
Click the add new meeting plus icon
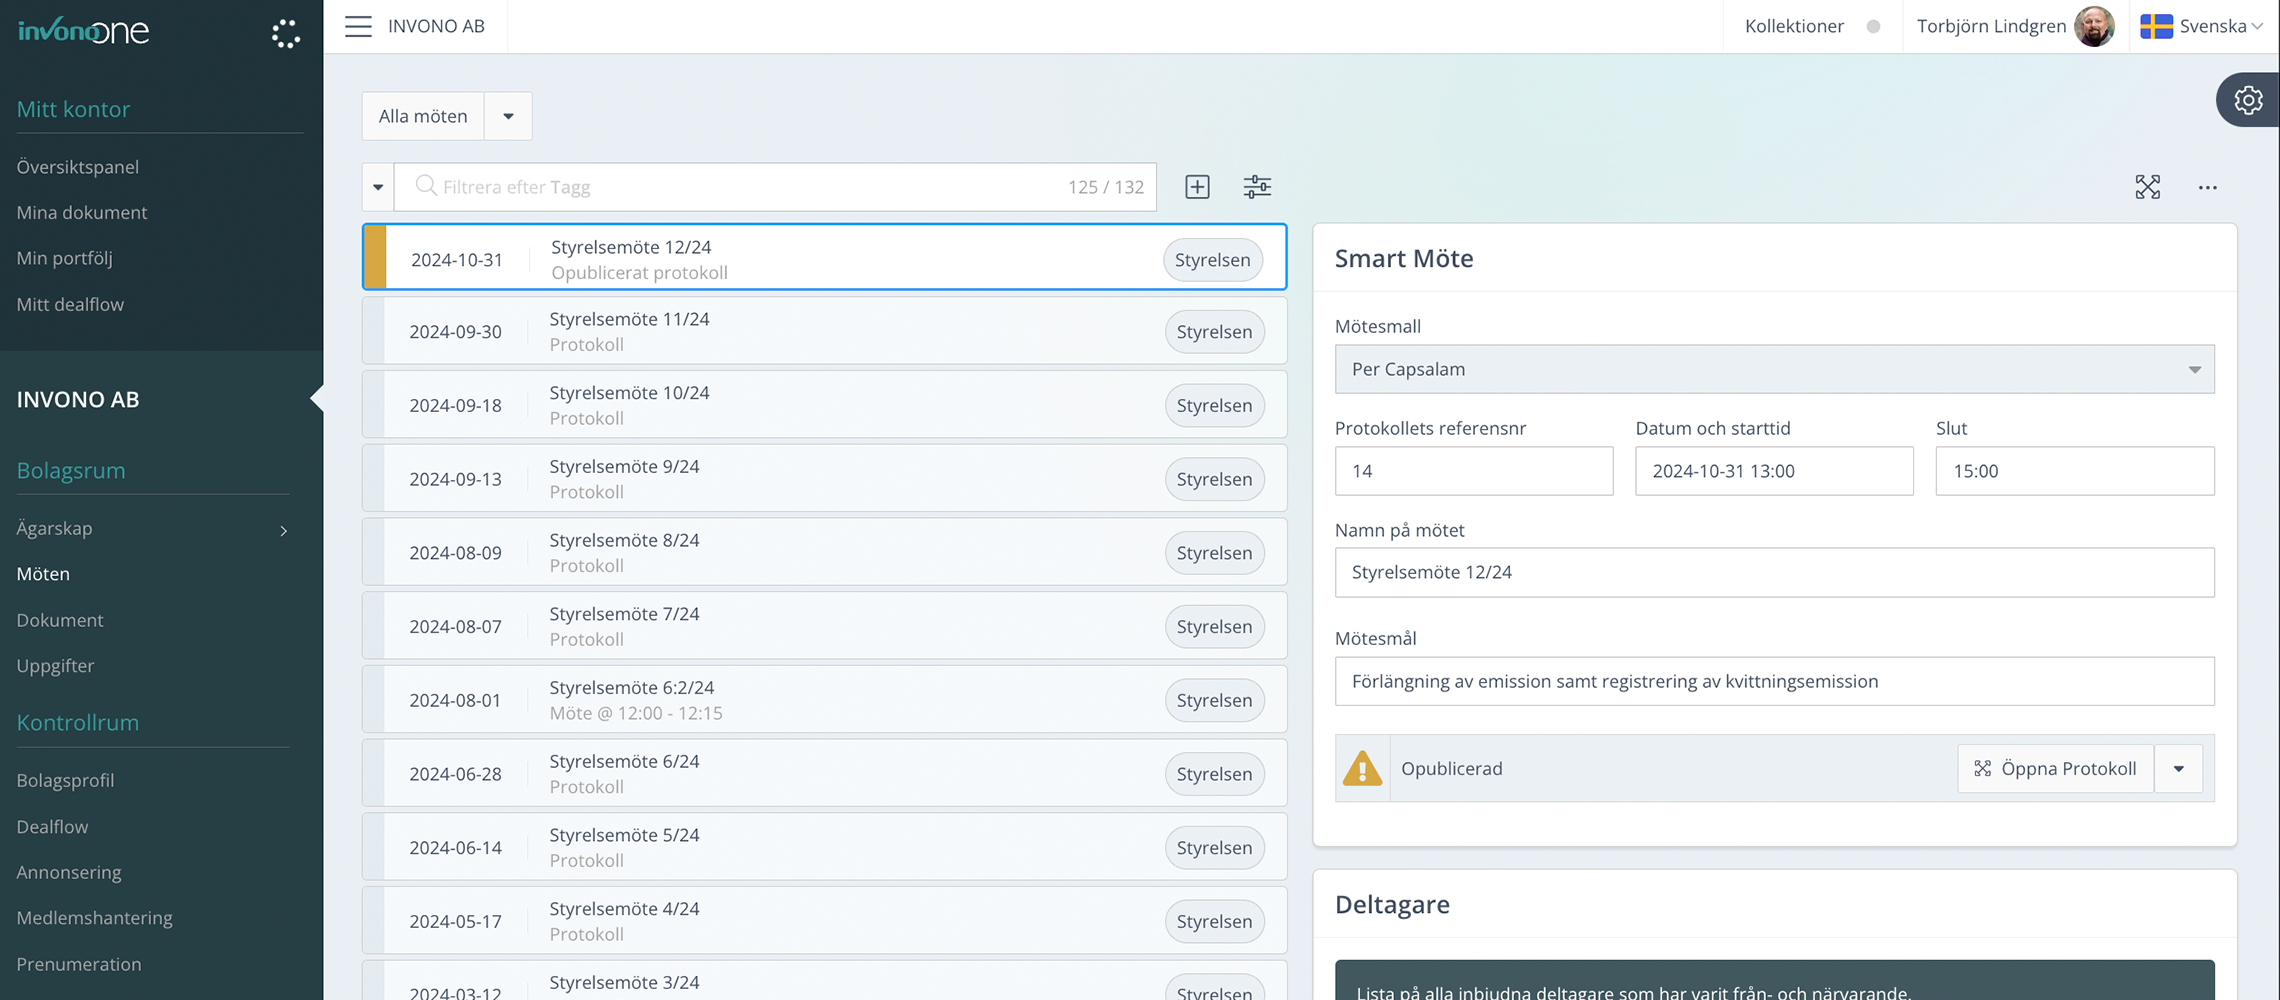[1197, 187]
